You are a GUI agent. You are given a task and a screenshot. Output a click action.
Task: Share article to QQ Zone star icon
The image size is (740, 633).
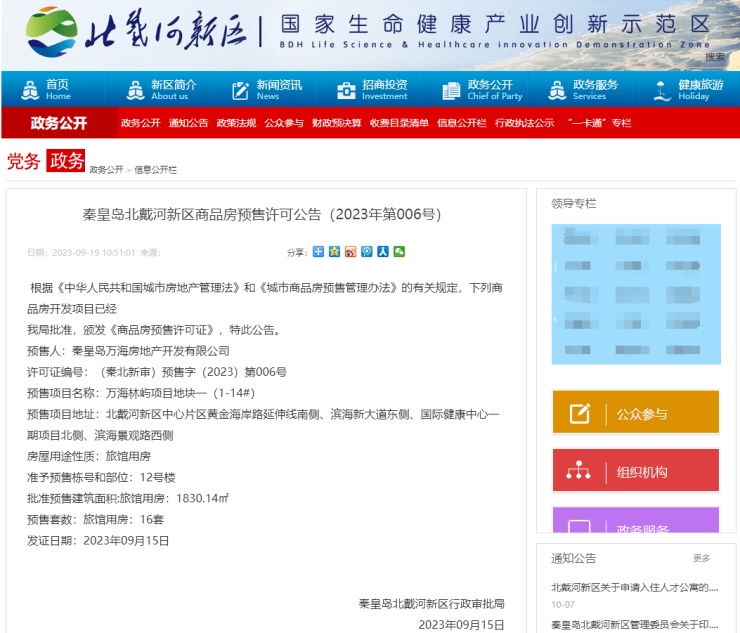(335, 252)
